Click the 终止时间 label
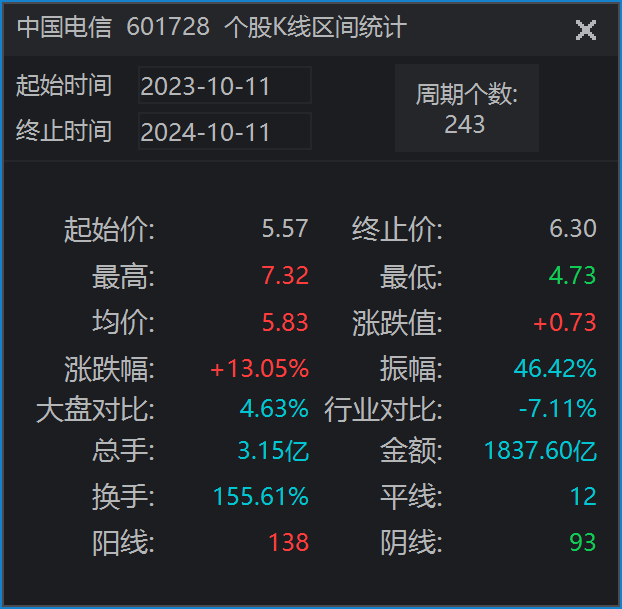The height and width of the screenshot is (609, 622). click(x=64, y=131)
